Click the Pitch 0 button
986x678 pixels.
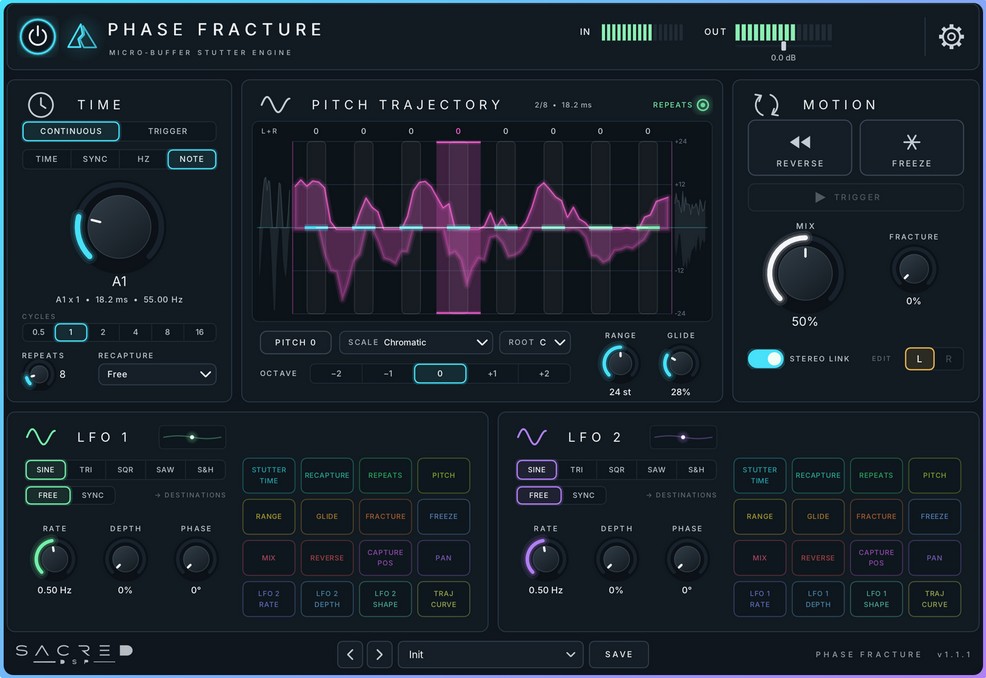pyautogui.click(x=296, y=342)
